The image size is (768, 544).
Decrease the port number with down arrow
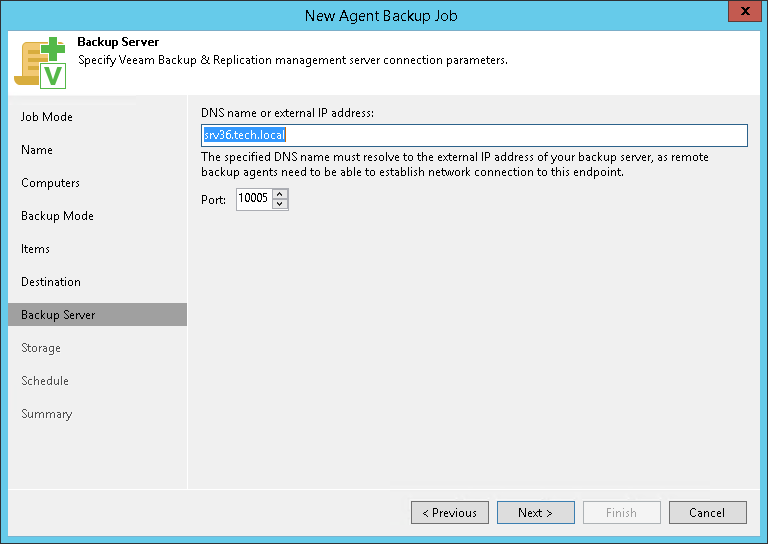pos(280,205)
